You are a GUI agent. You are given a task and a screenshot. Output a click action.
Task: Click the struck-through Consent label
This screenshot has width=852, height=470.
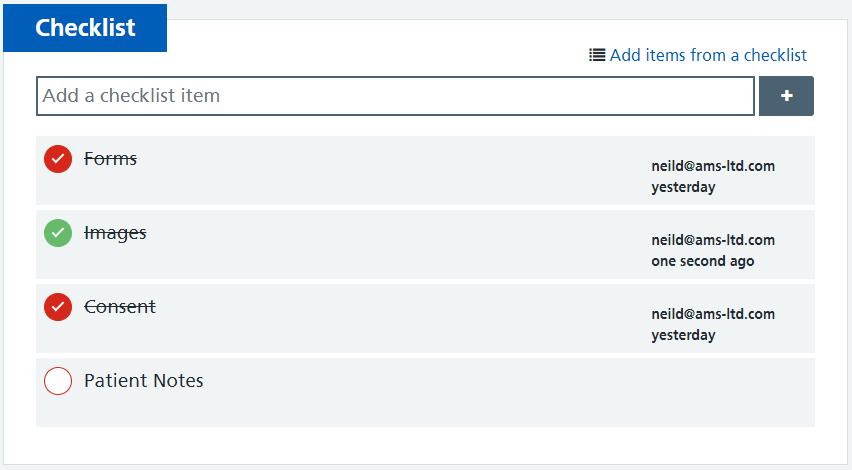(120, 306)
